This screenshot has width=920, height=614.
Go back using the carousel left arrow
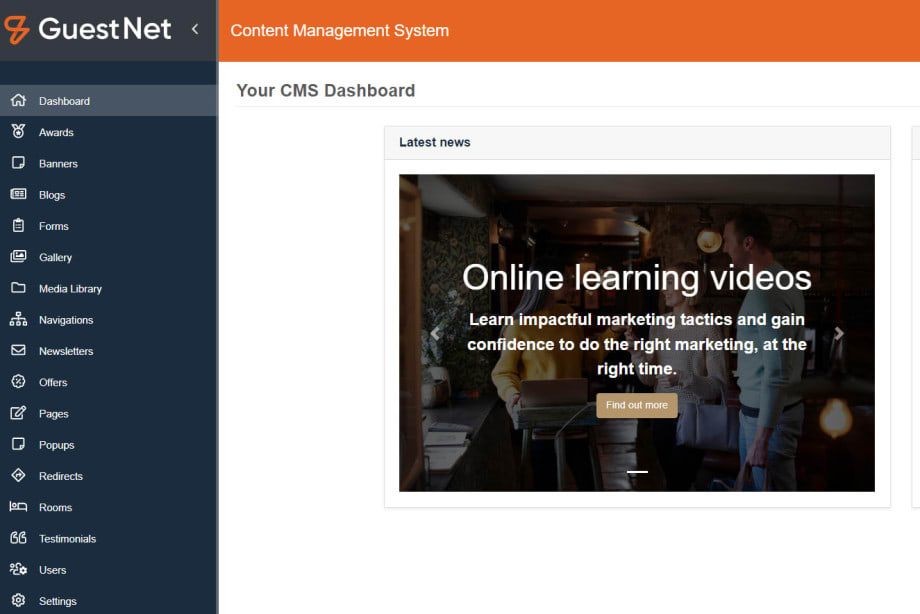(x=434, y=333)
